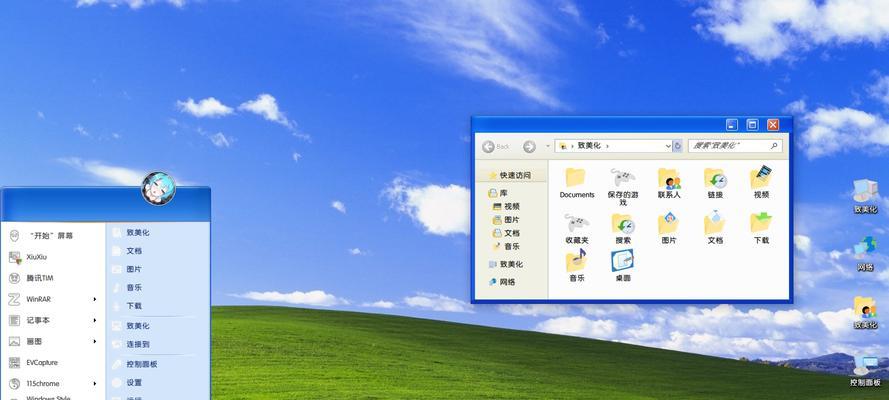Minimize the Explorer window

732,125
